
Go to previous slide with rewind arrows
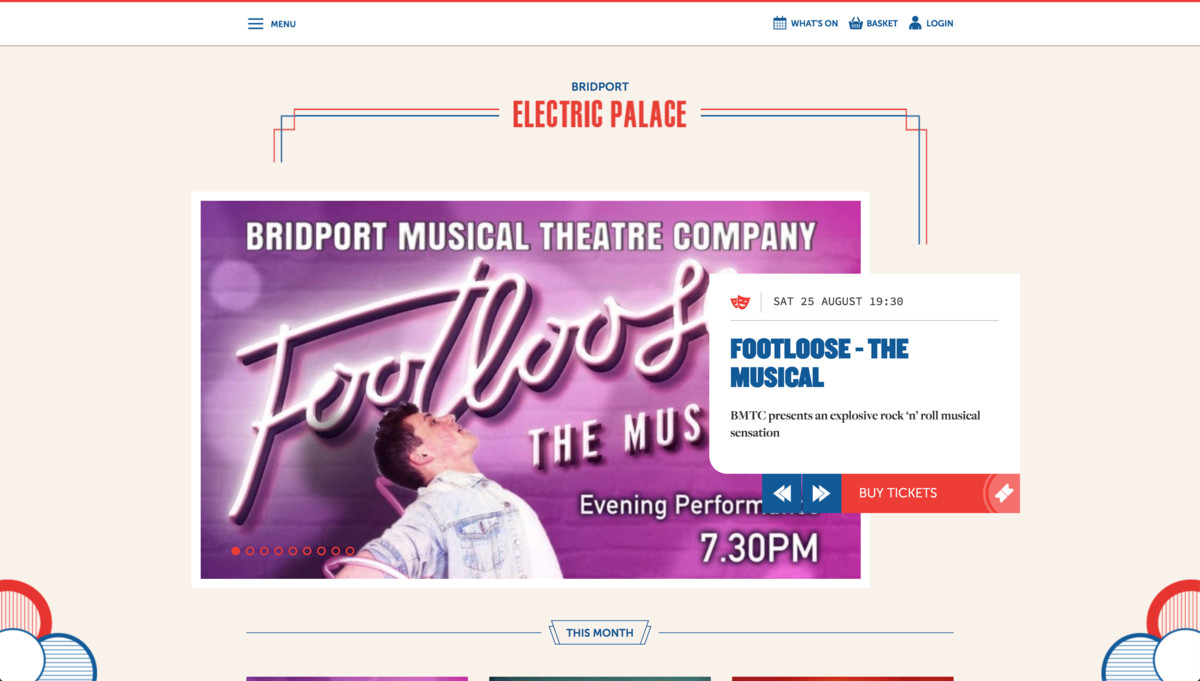coord(782,493)
